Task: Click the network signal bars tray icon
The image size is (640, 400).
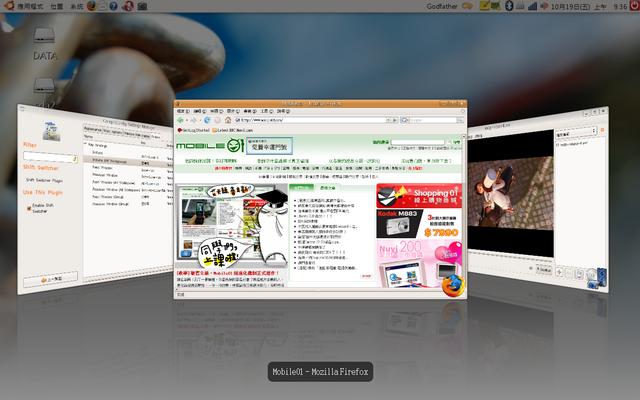Action: coord(532,6)
